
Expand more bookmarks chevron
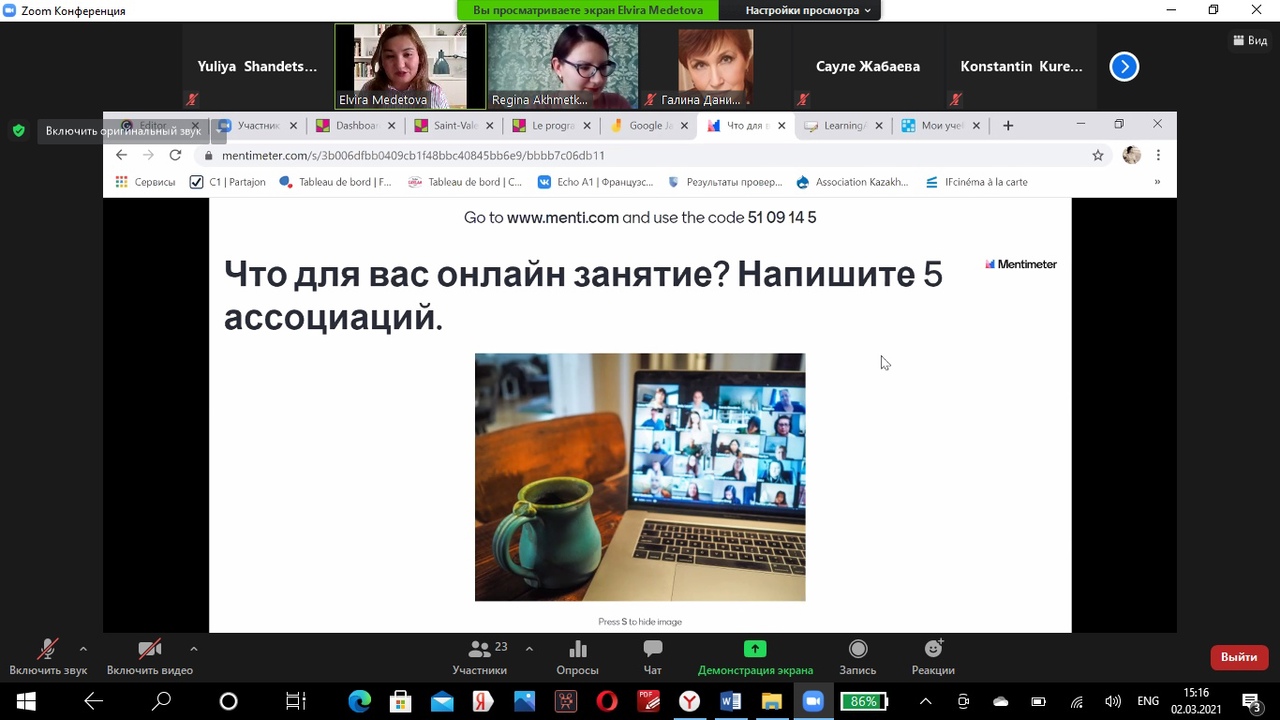(x=1157, y=182)
